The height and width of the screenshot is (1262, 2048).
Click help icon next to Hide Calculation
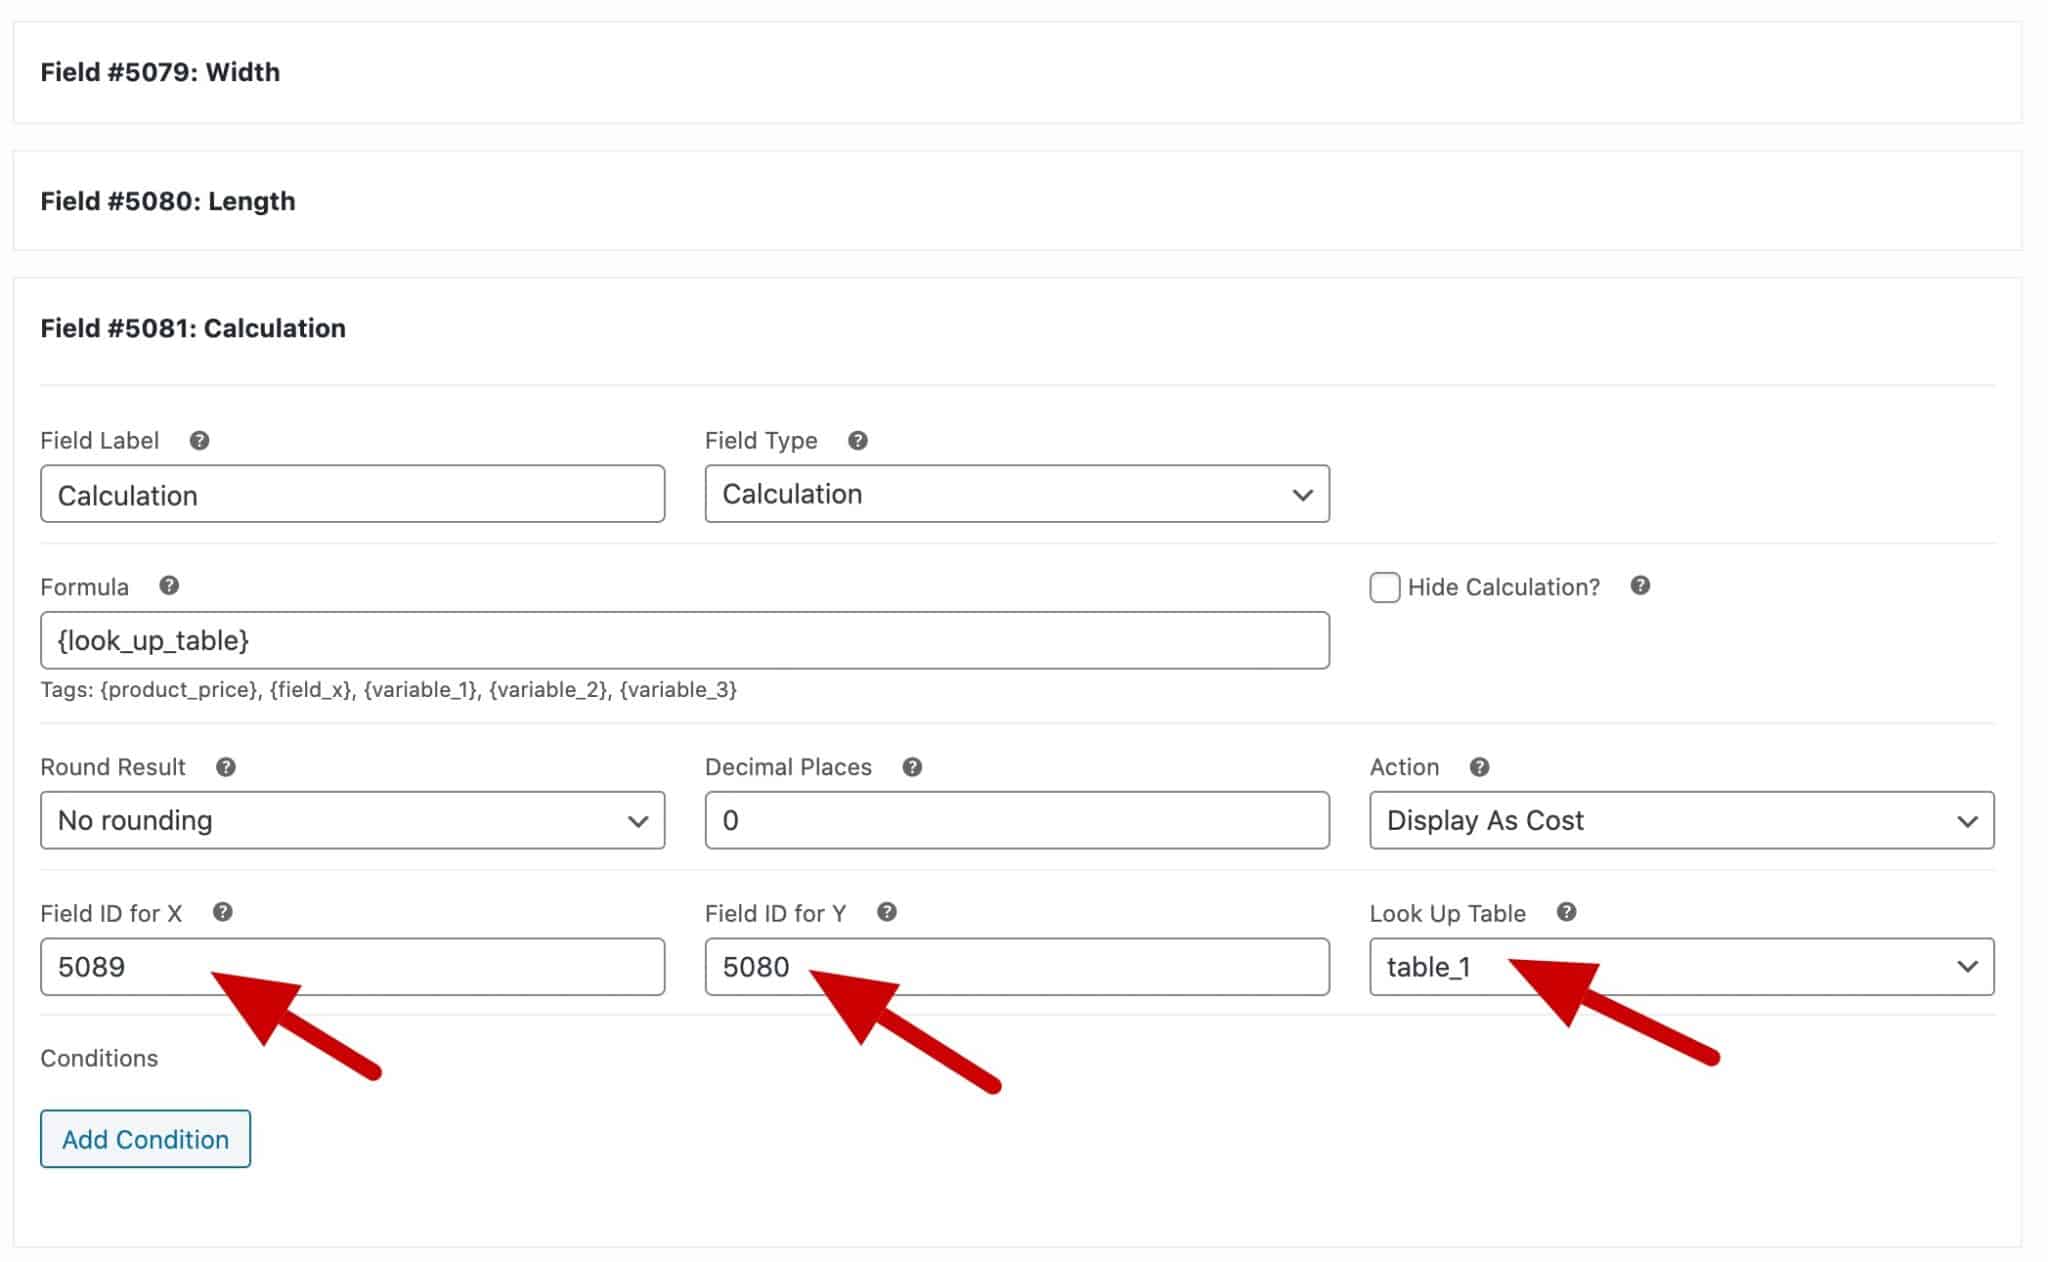1639,586
